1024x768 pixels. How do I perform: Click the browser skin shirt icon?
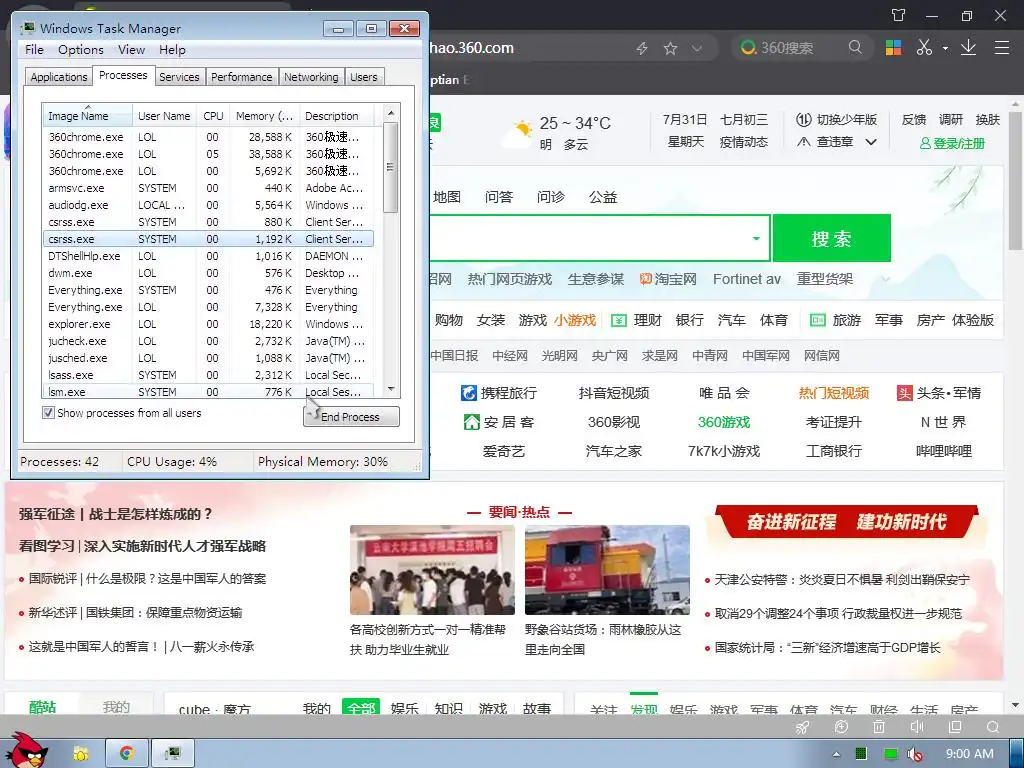[899, 15]
